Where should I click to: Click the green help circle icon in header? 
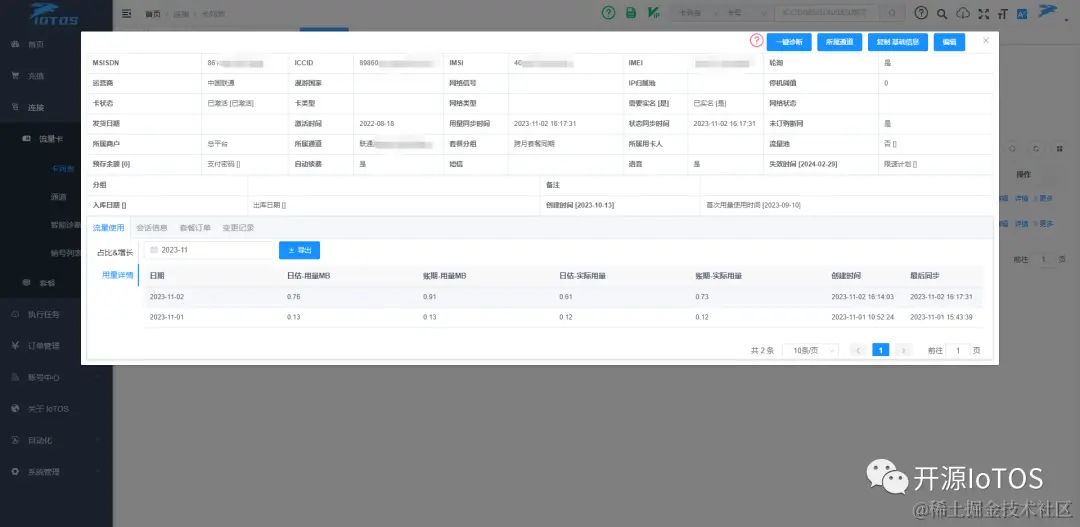point(608,12)
